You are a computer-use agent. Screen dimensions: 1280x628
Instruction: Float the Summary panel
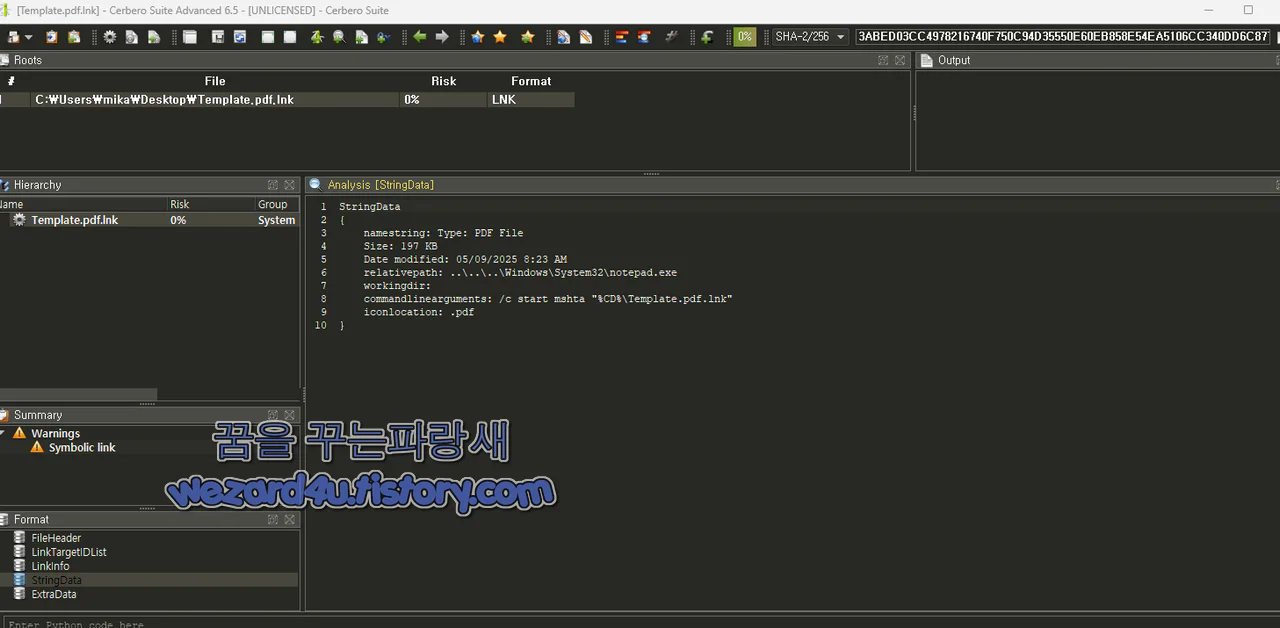pos(273,415)
